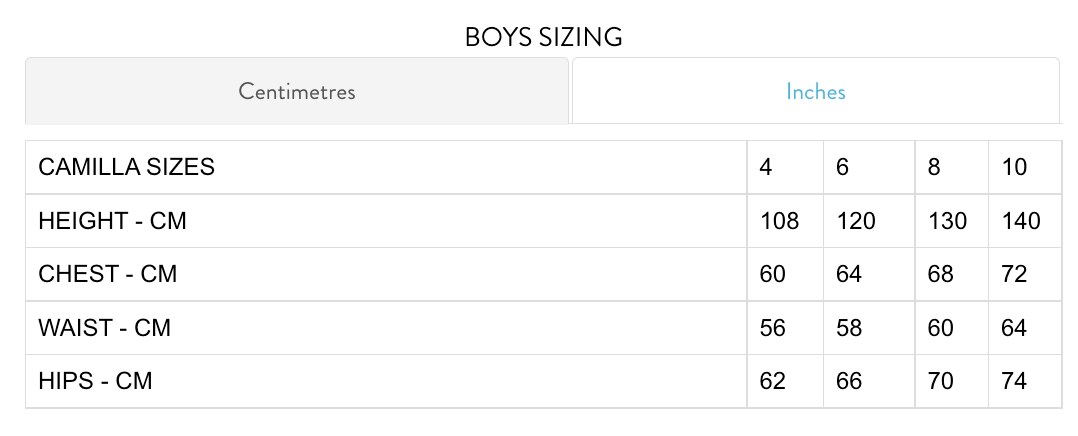The image size is (1078, 436).
Task: Click size 10 column header
Action: coord(1014,167)
